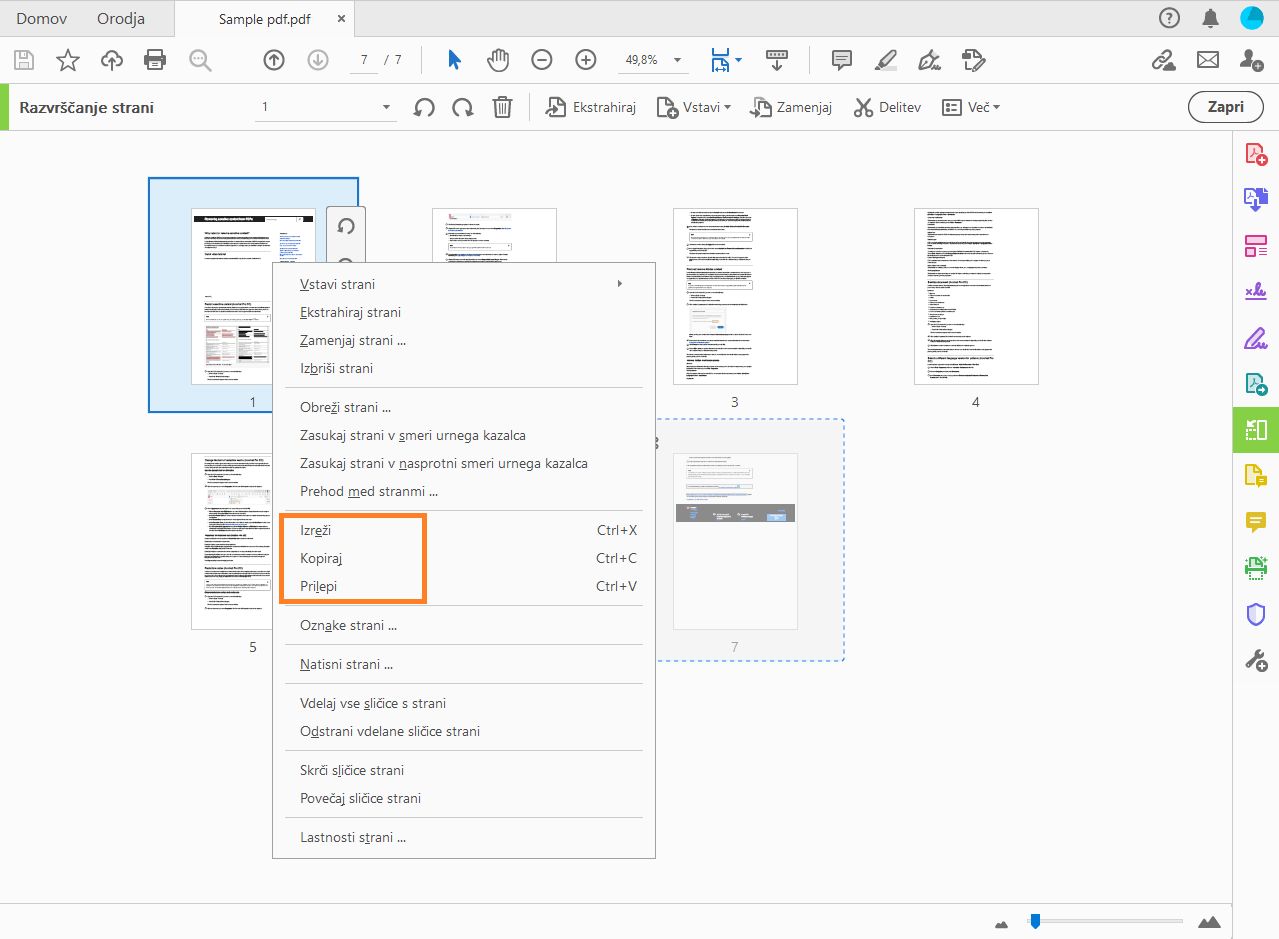Select page 4 thumbnail
Viewport: 1279px width, 939px height.
(976, 296)
